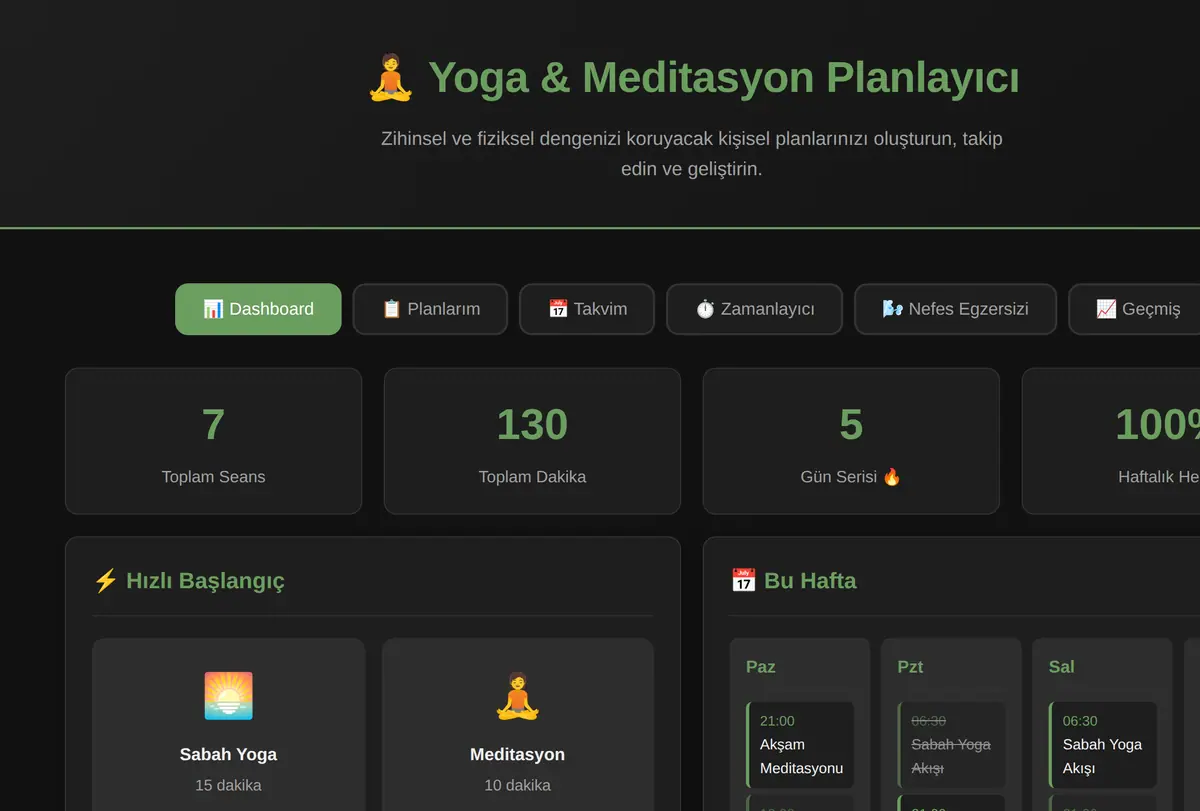The width and height of the screenshot is (1200, 811).
Task: Click the Bu Hafta heading
Action: pos(810,581)
